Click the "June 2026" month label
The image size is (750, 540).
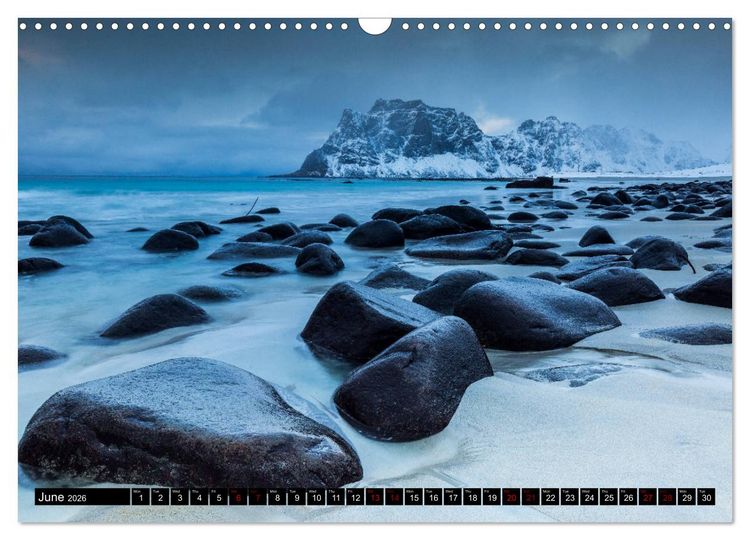[62, 497]
